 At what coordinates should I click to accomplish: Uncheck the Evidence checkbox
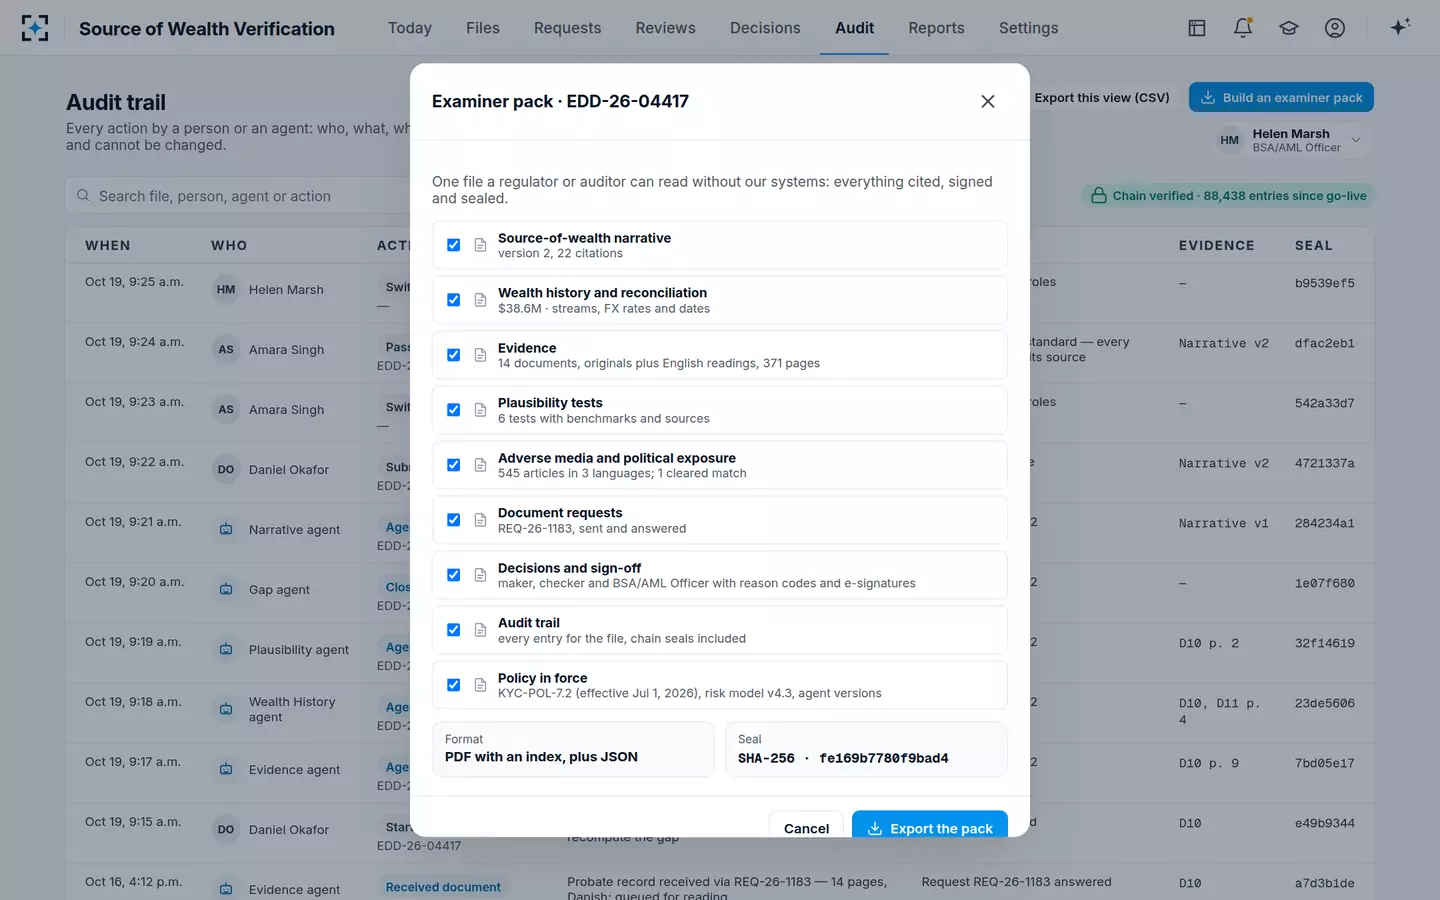454,355
